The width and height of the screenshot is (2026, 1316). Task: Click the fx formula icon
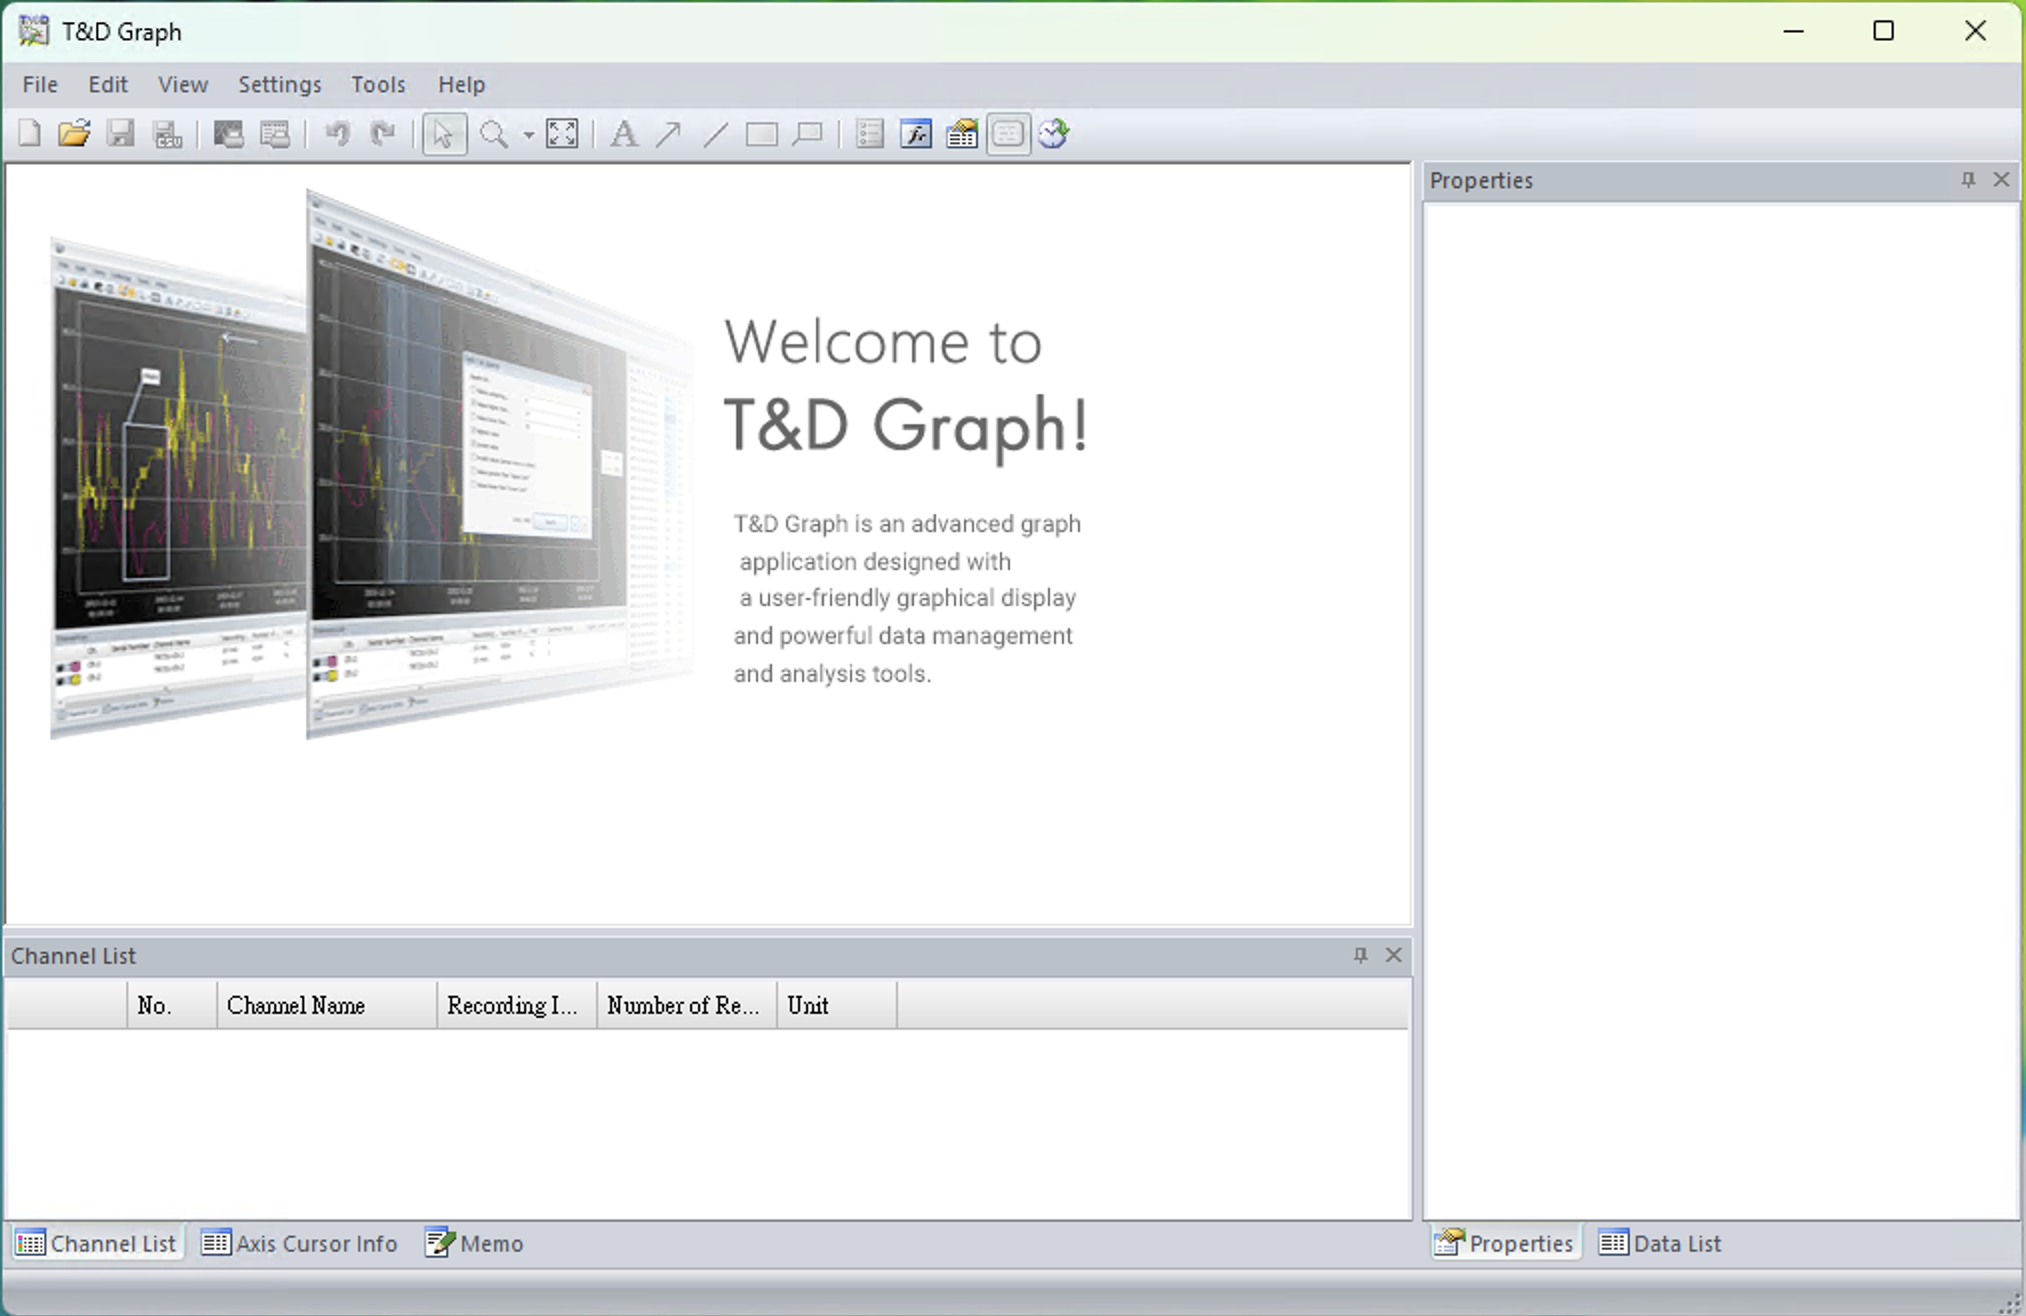click(915, 134)
